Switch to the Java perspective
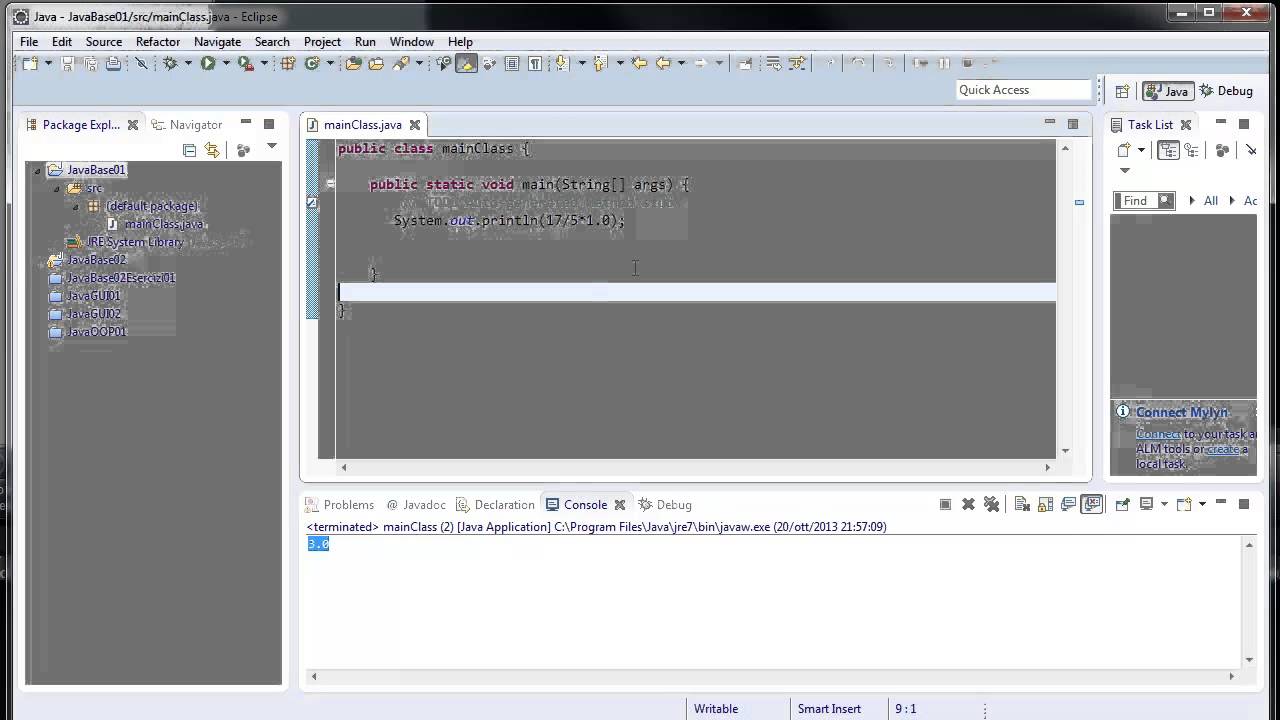 [x=1167, y=91]
